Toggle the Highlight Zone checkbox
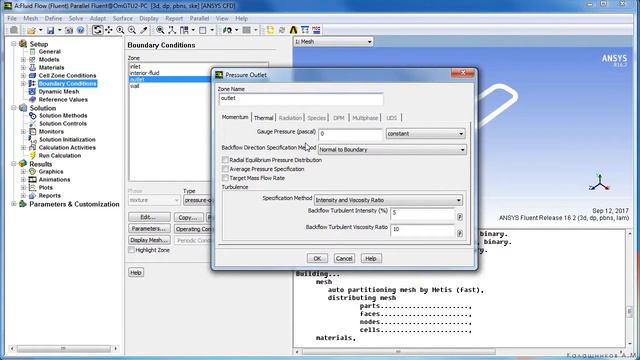The image size is (640, 360). [131, 250]
